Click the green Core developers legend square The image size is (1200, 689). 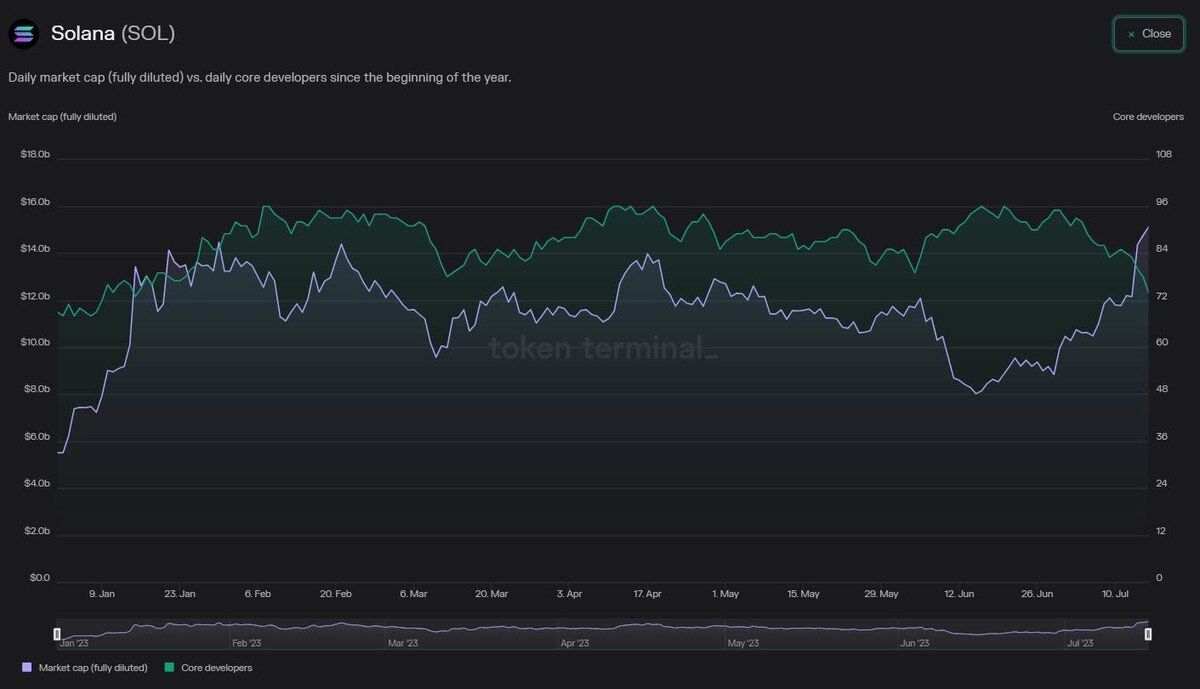[x=169, y=667]
